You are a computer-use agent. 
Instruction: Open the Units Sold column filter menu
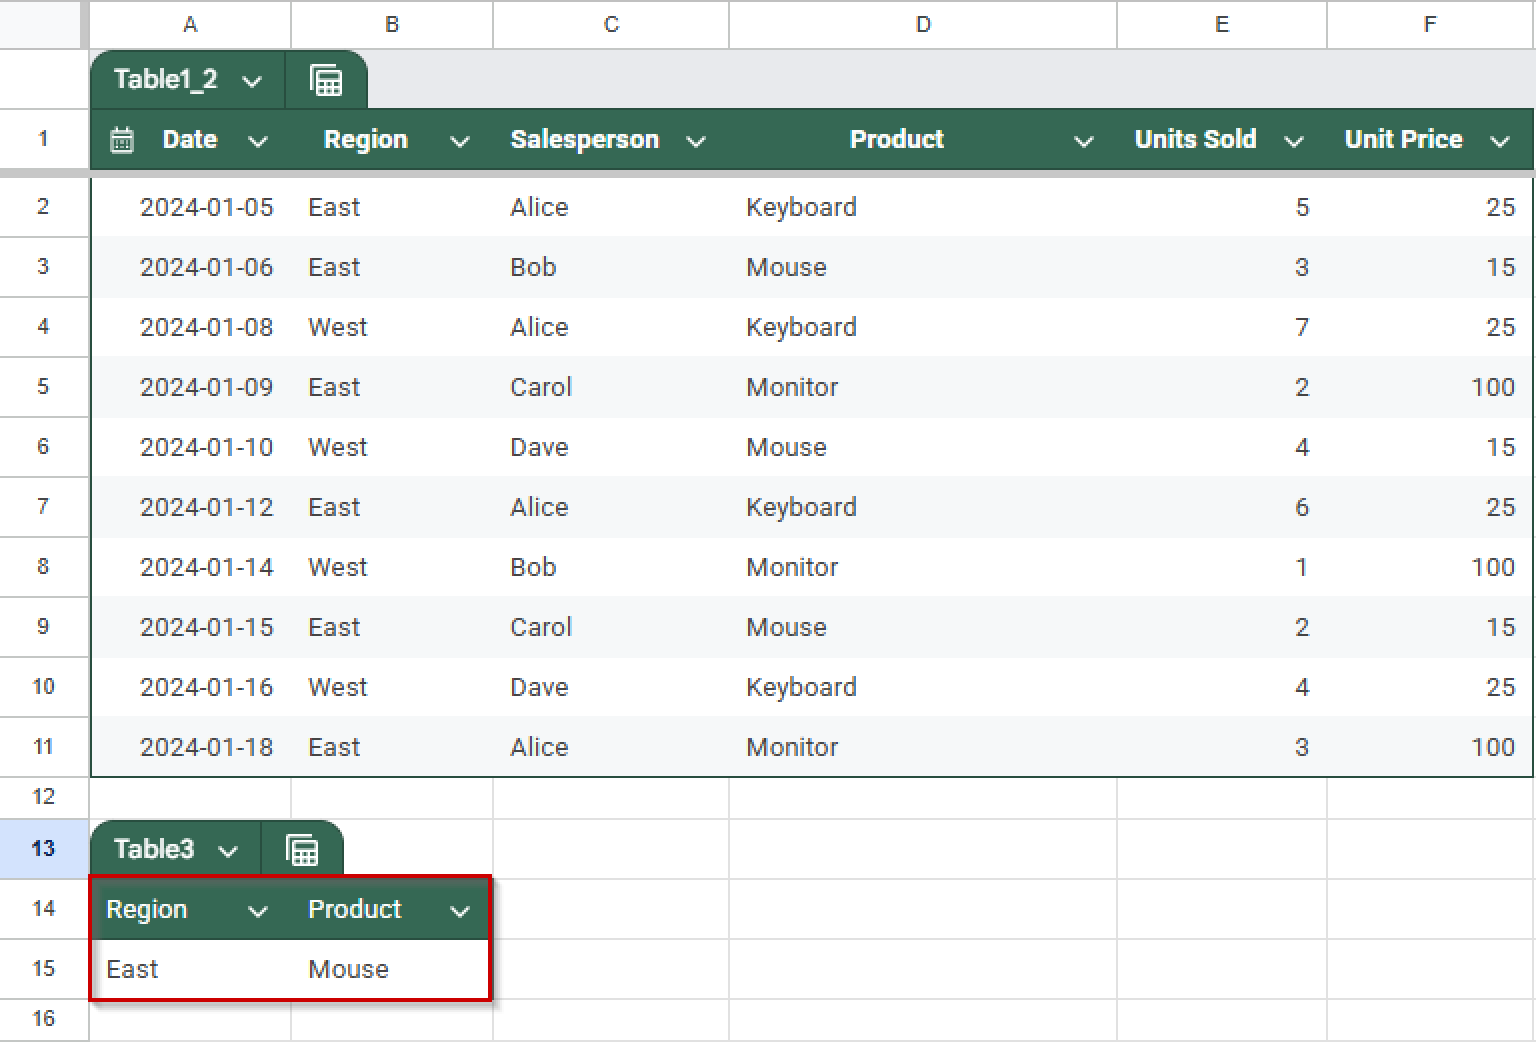tap(1294, 141)
